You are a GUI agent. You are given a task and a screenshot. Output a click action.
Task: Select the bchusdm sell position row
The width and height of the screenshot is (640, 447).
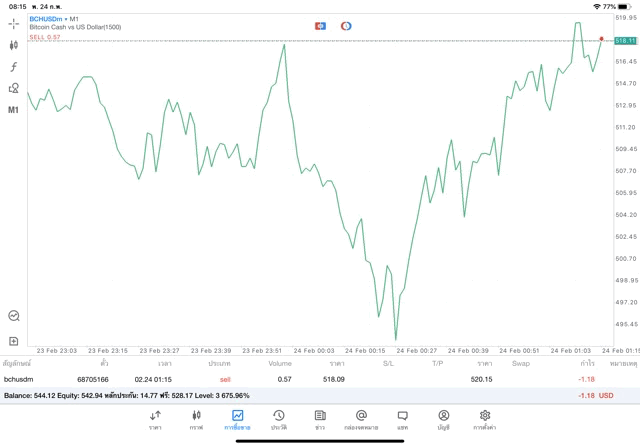[300, 380]
